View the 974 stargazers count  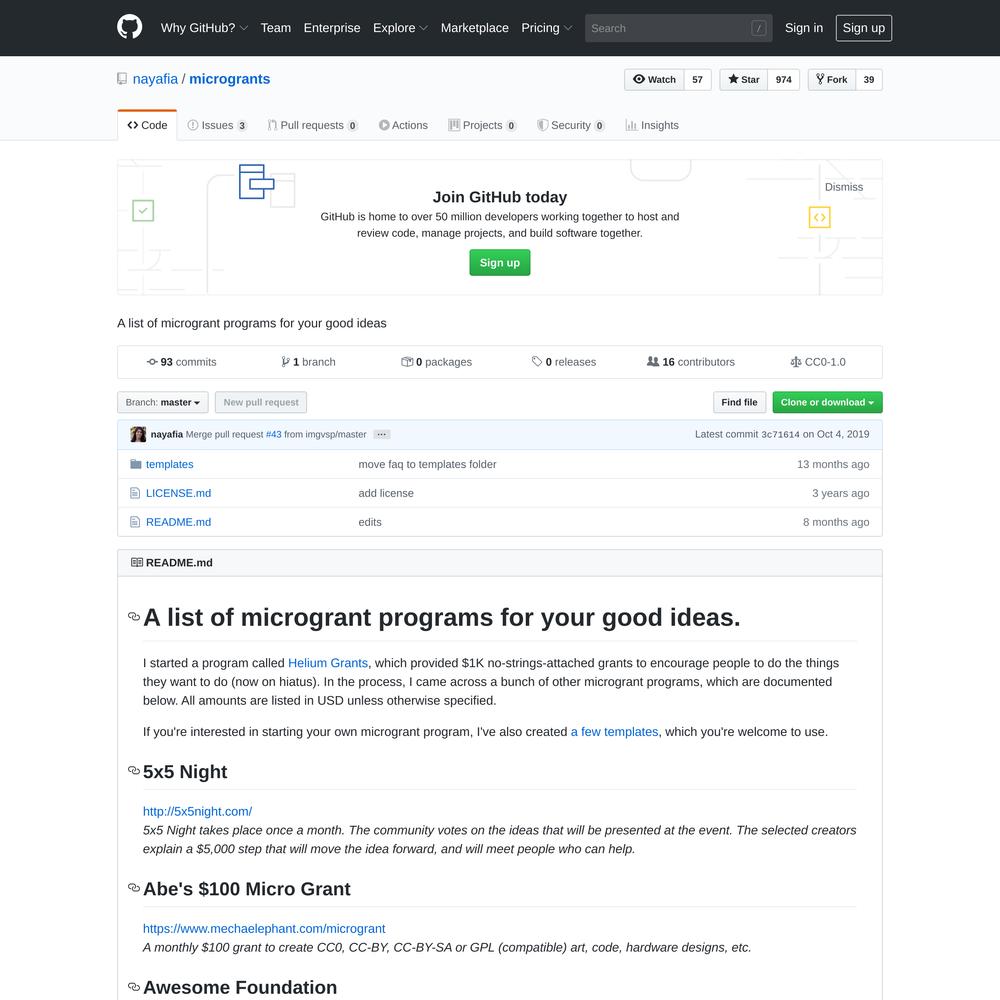click(x=784, y=80)
